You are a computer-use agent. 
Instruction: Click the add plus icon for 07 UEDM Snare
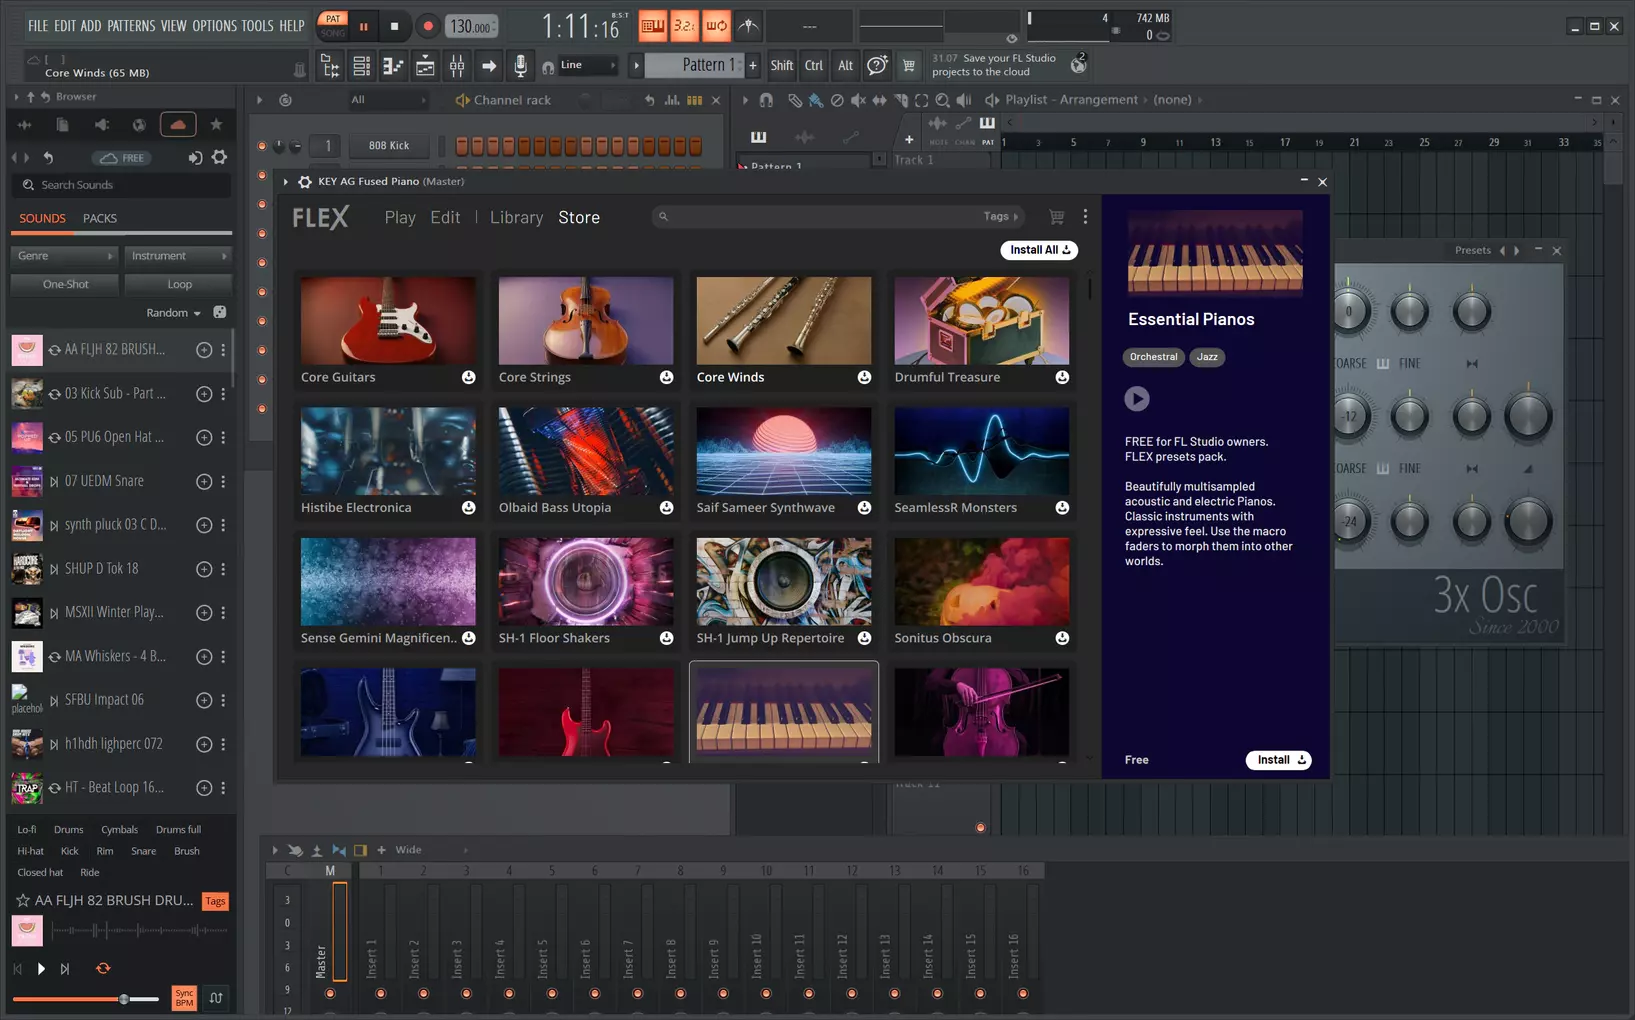point(204,481)
